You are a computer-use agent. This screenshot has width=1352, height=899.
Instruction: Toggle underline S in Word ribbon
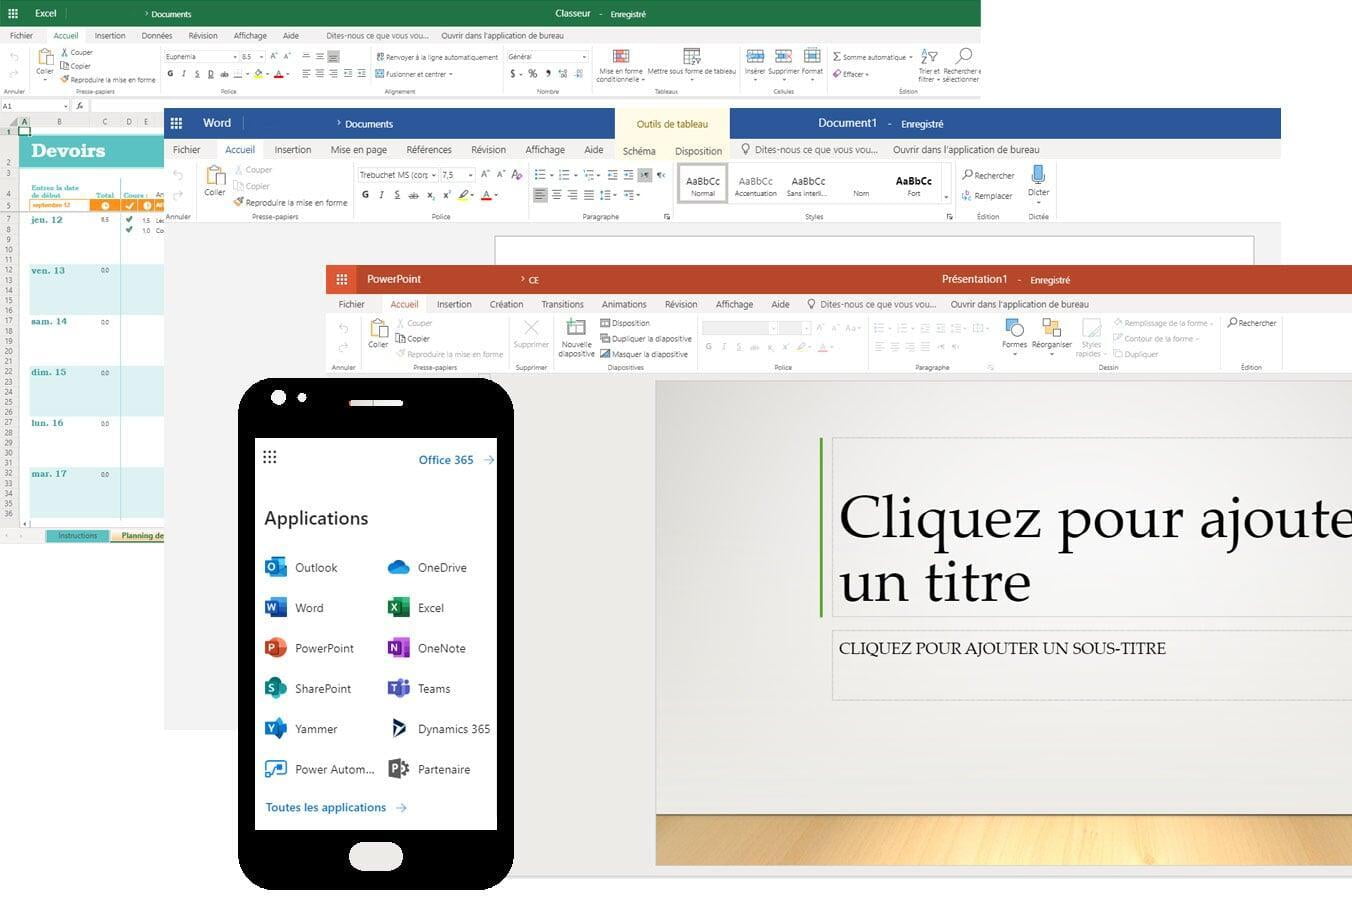[x=397, y=195]
